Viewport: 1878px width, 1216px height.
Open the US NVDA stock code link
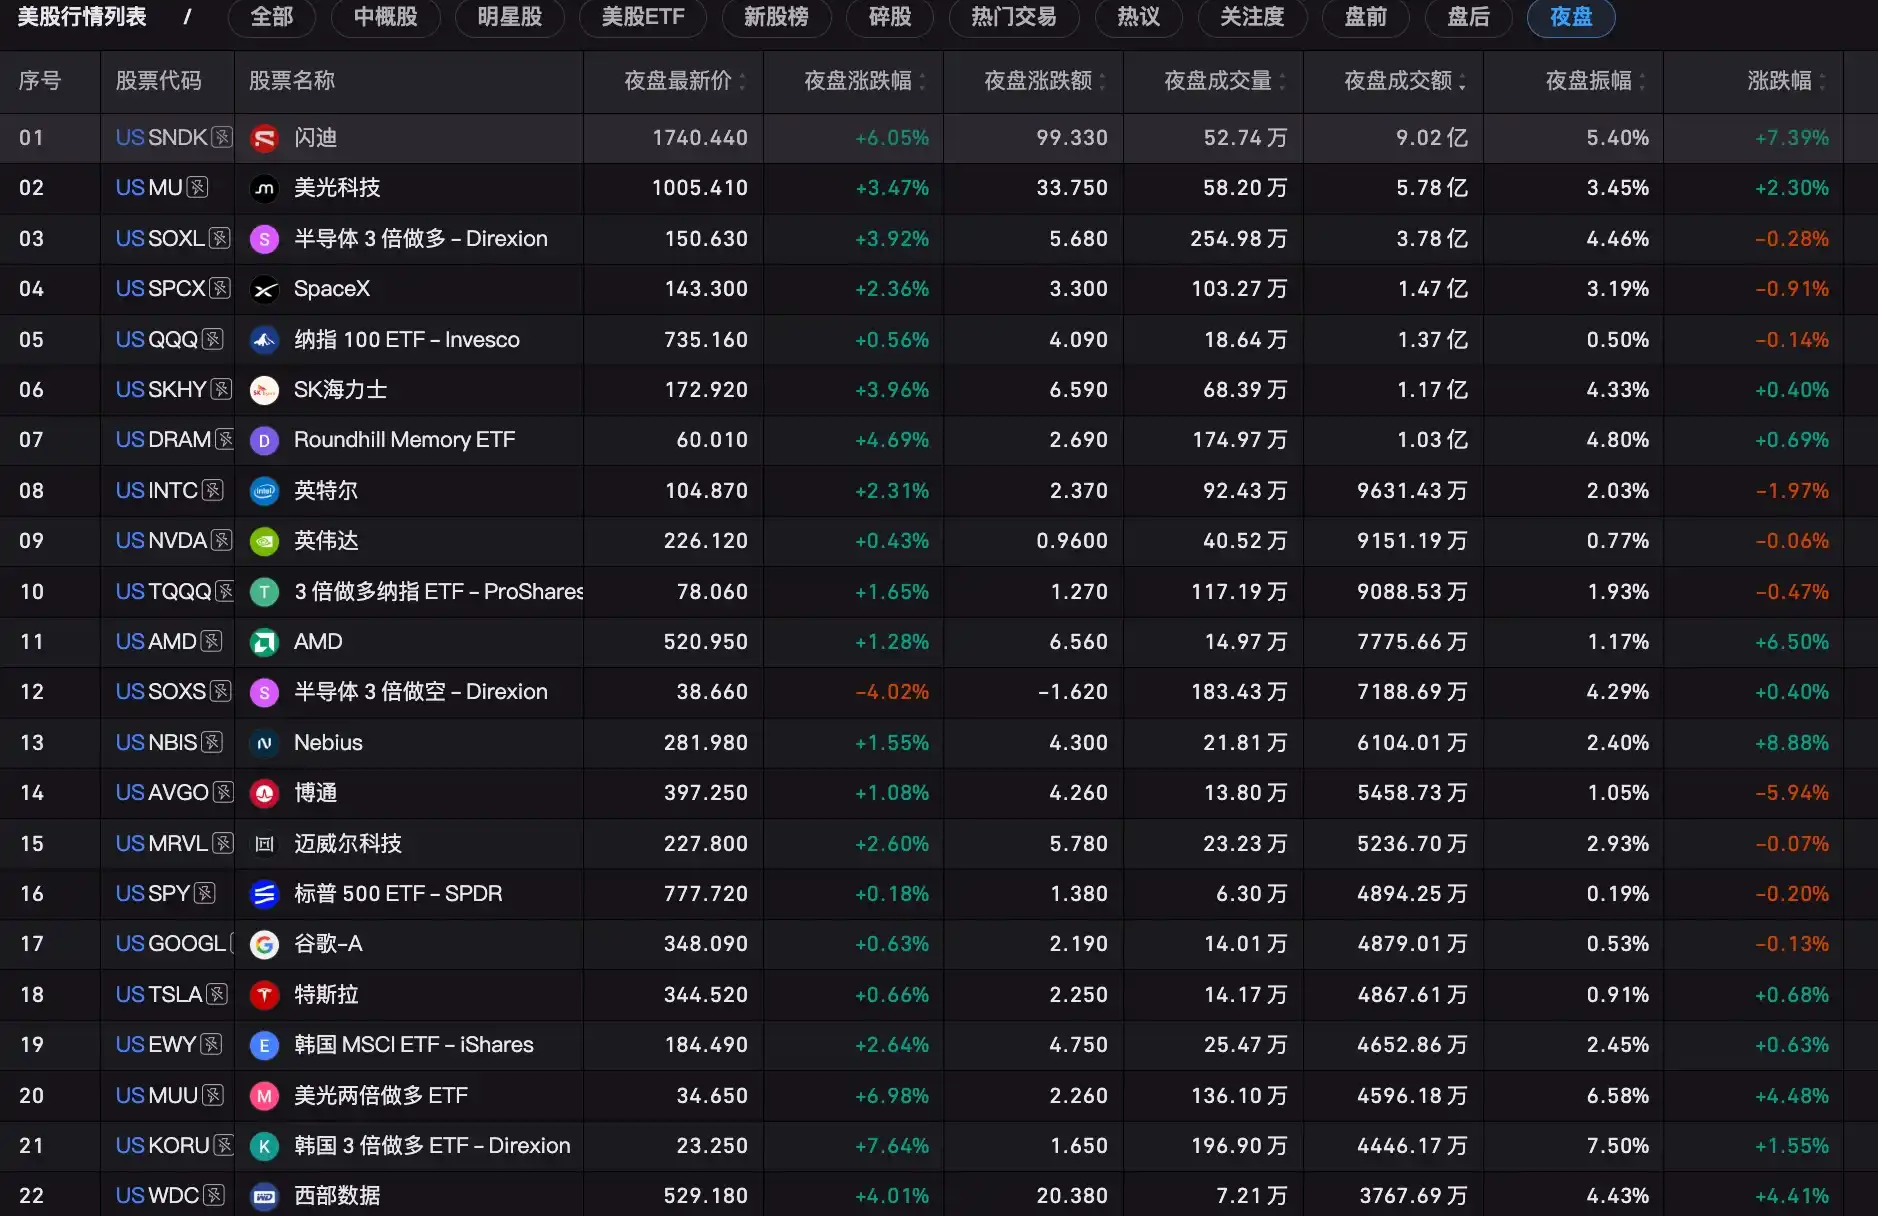point(161,541)
